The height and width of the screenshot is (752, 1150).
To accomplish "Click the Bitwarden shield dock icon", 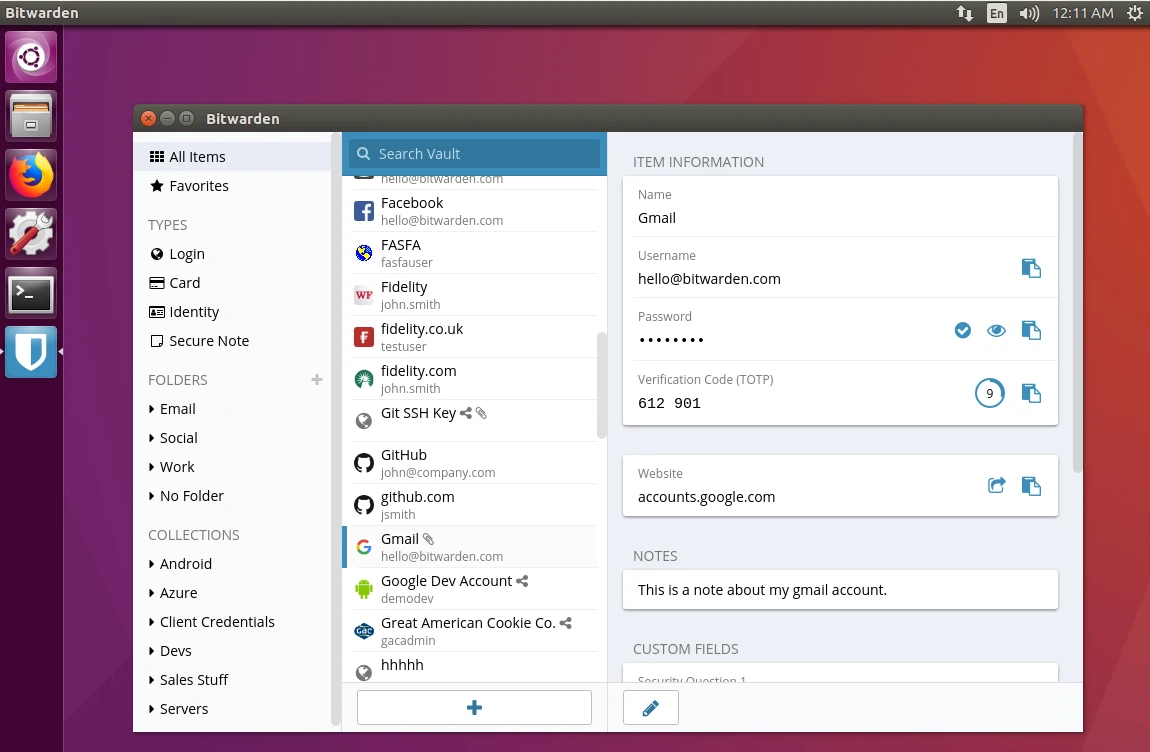I will click(x=32, y=352).
